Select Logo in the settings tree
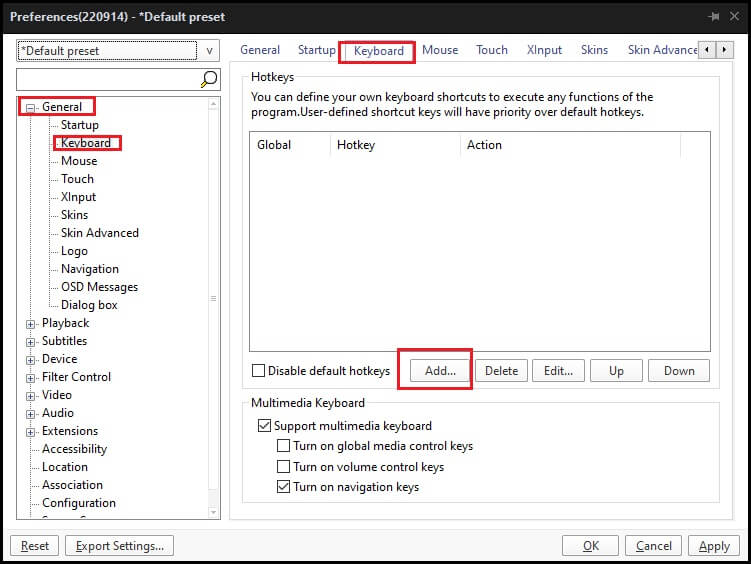 pos(74,251)
